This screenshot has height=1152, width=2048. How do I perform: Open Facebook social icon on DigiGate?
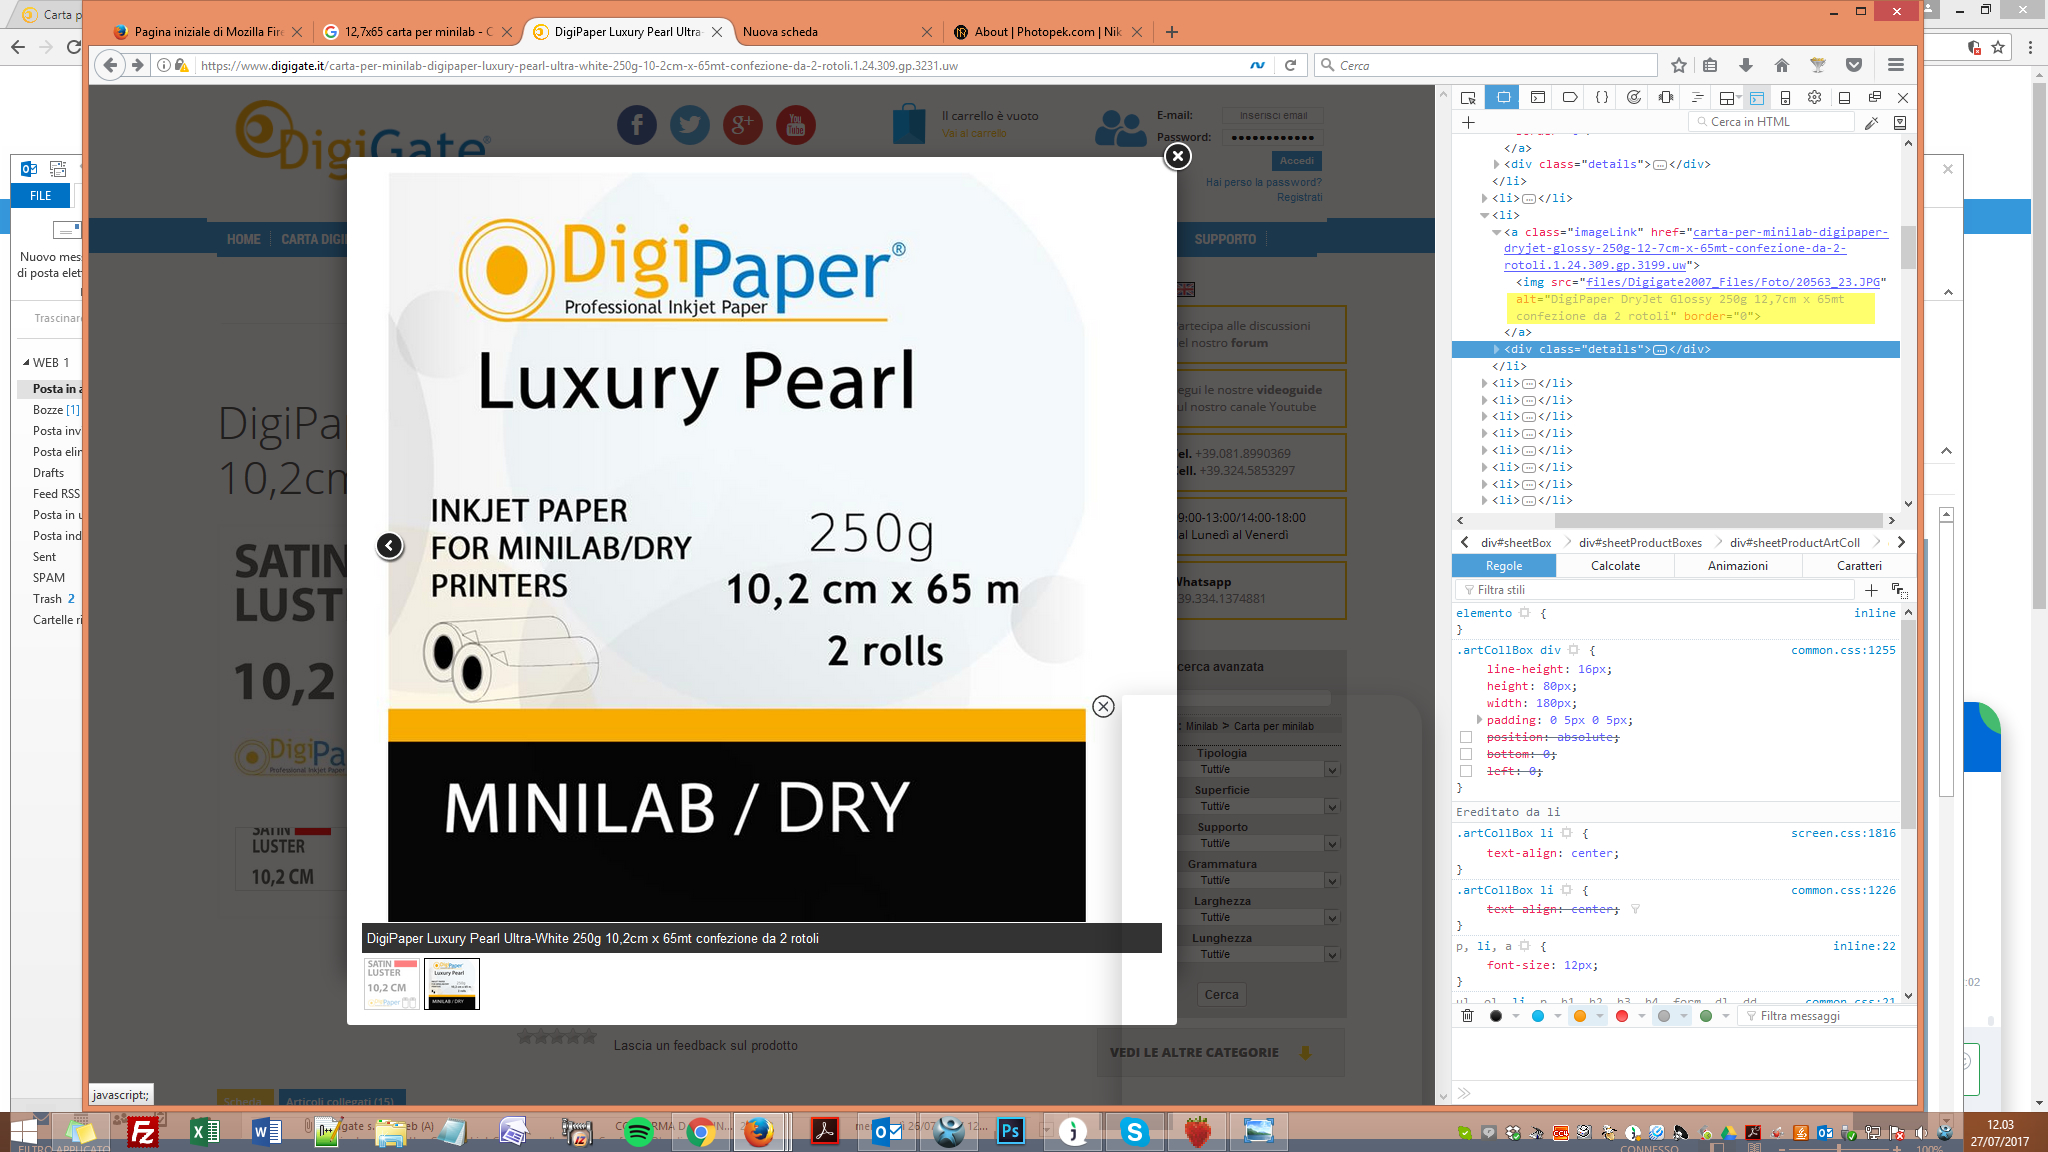click(637, 125)
